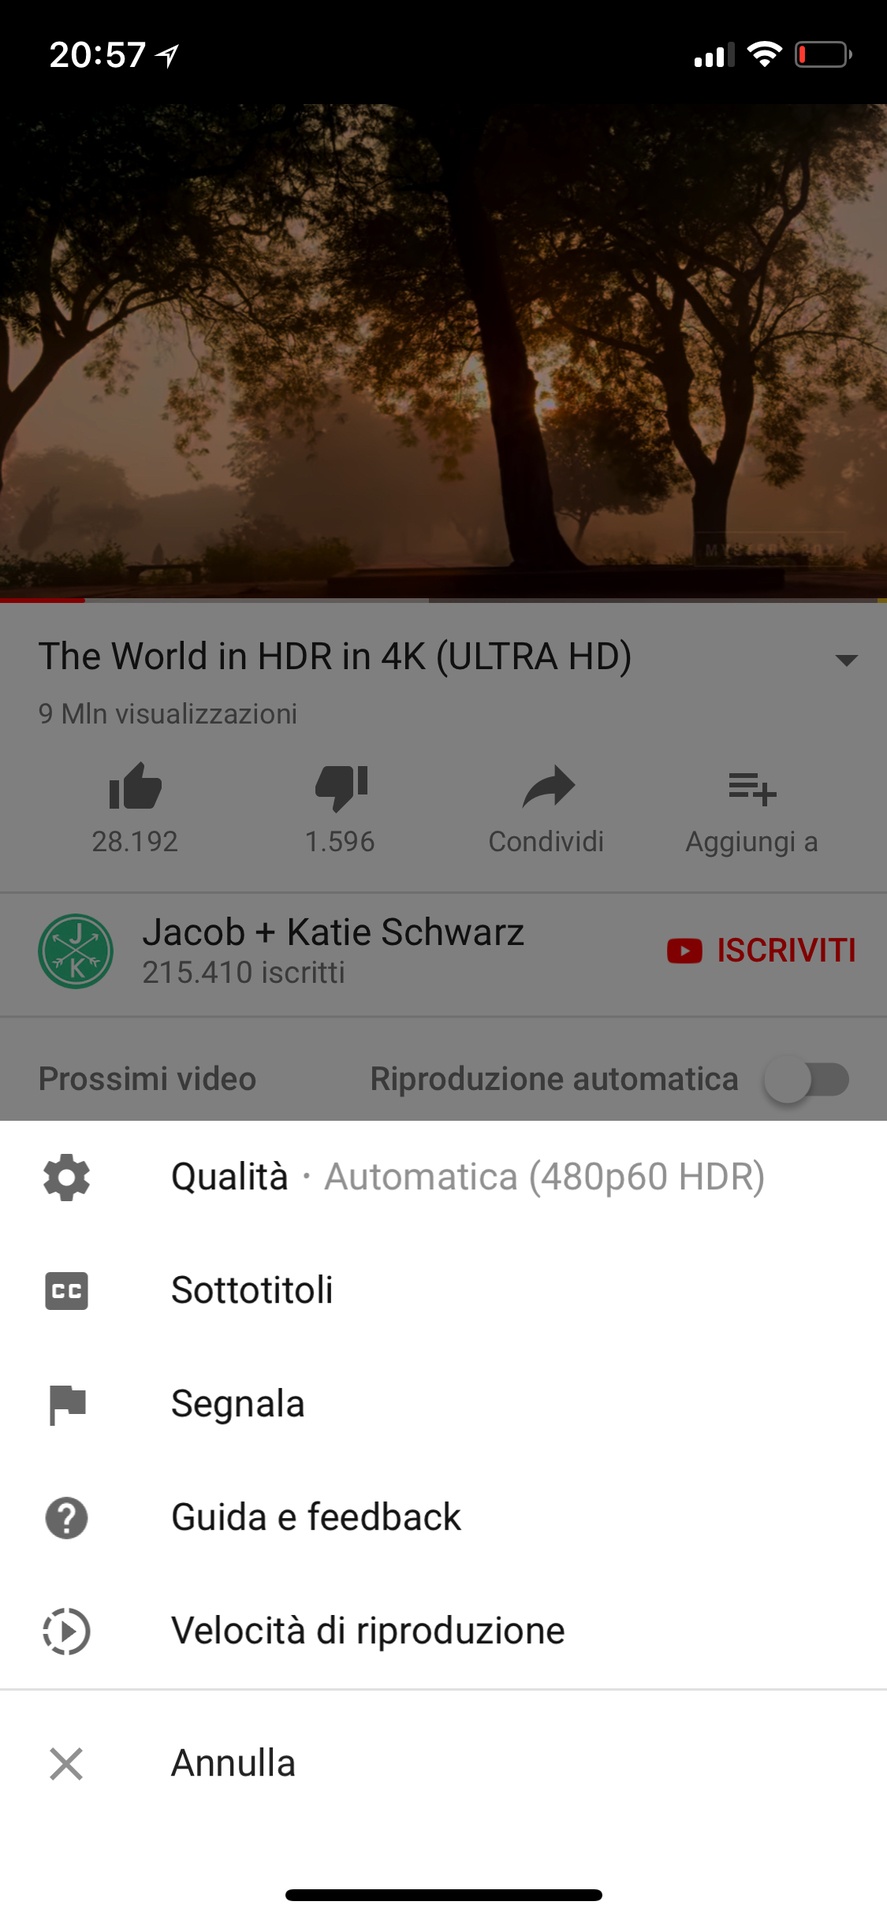Toggle the Riproduzione automatica switch
Viewport: 887px width, 1920px height.
pyautogui.click(x=807, y=1080)
